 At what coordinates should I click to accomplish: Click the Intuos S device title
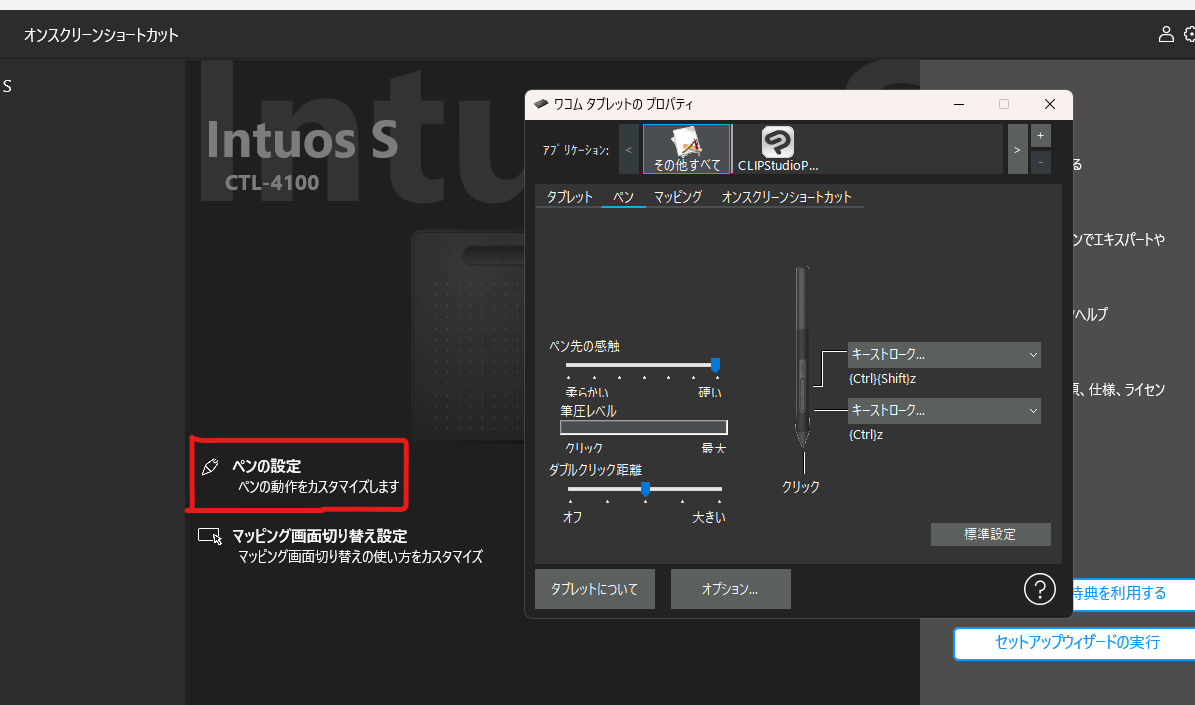click(x=302, y=141)
